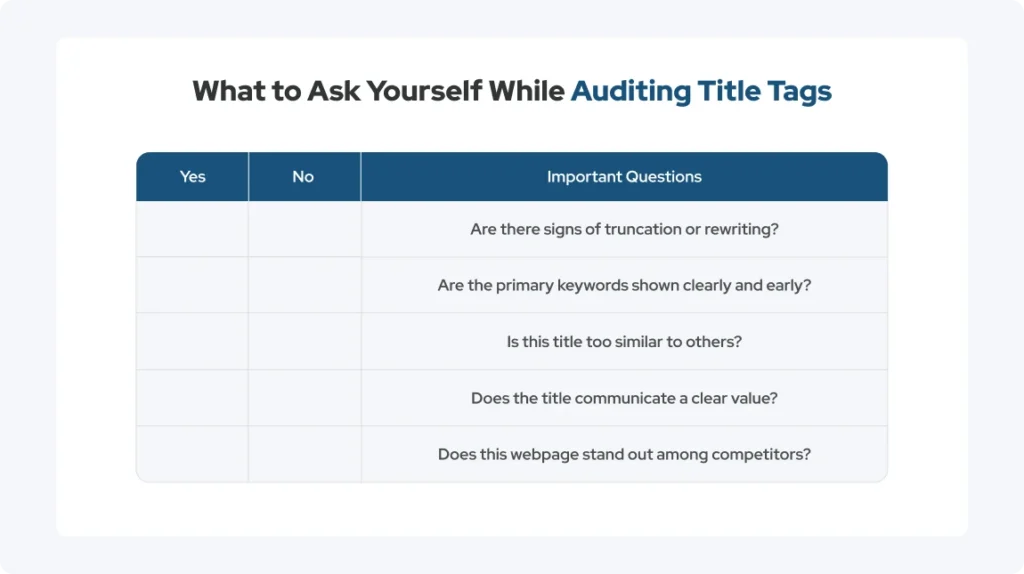
Task: Click 'Is this title too similar to others?'
Action: 624,342
